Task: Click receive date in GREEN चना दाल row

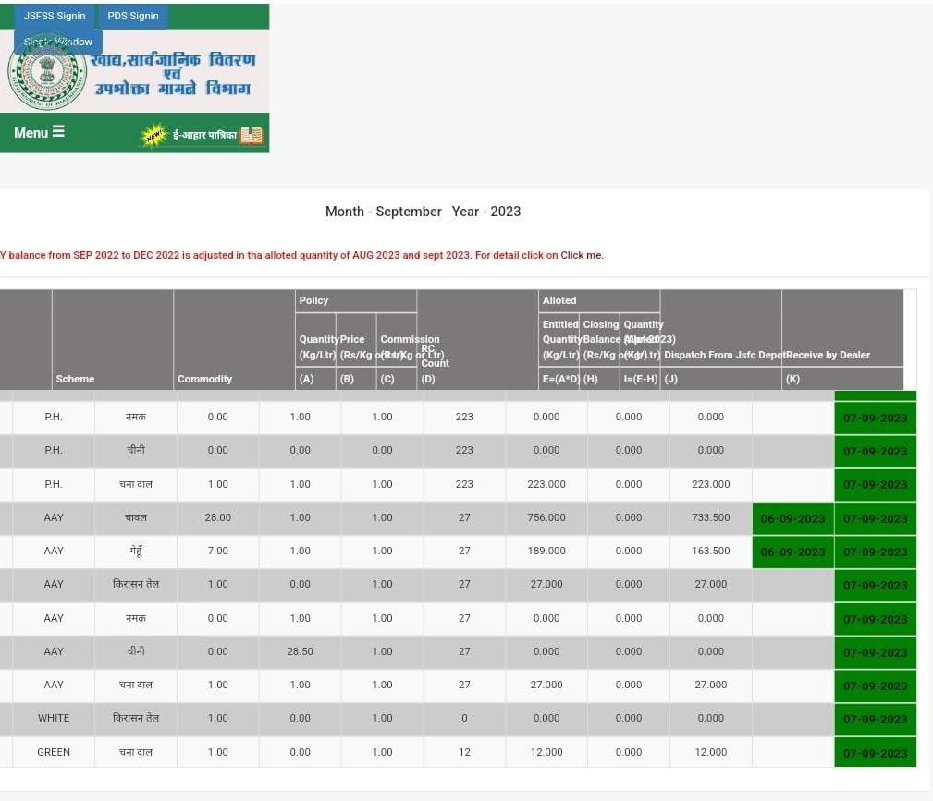Action: coord(874,752)
